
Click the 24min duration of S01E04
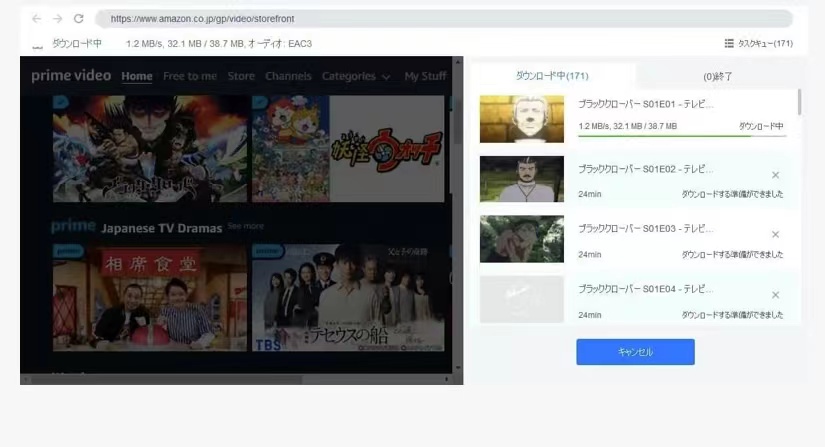pos(589,315)
